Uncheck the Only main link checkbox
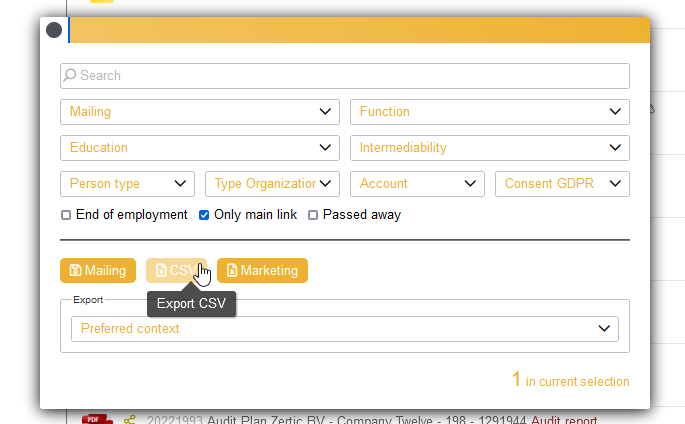Screen dimensions: 685x424 pyautogui.click(x=204, y=215)
